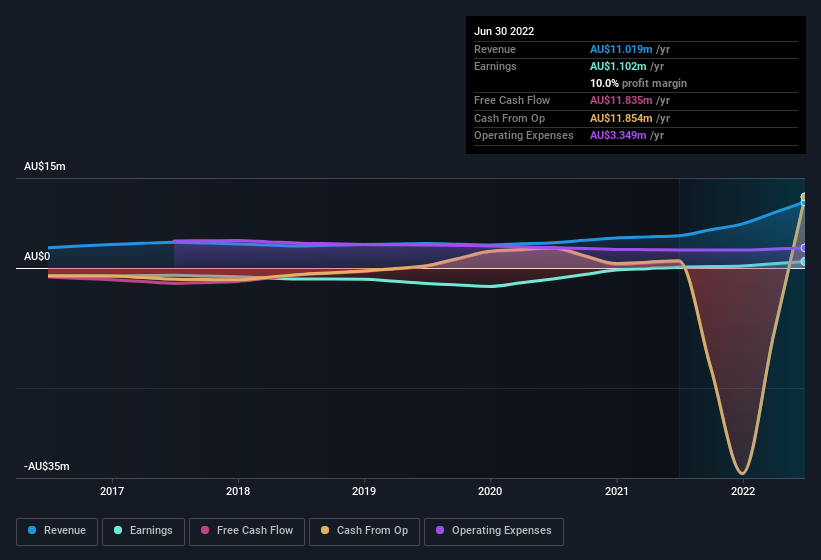Toggle the Free Cash Flow legend button
Screen dimensions: 821x560
[x=247, y=531]
